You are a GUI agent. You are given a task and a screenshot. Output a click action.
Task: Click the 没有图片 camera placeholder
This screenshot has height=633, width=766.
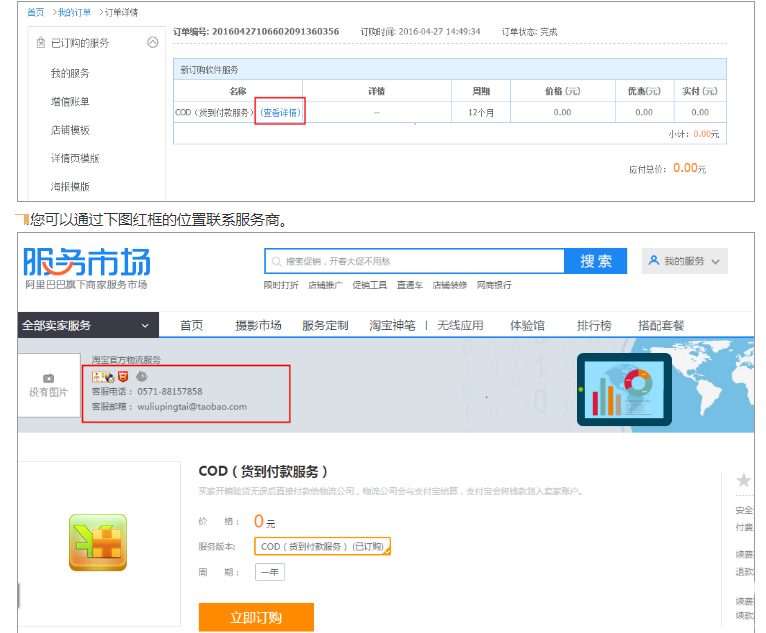[x=49, y=385]
